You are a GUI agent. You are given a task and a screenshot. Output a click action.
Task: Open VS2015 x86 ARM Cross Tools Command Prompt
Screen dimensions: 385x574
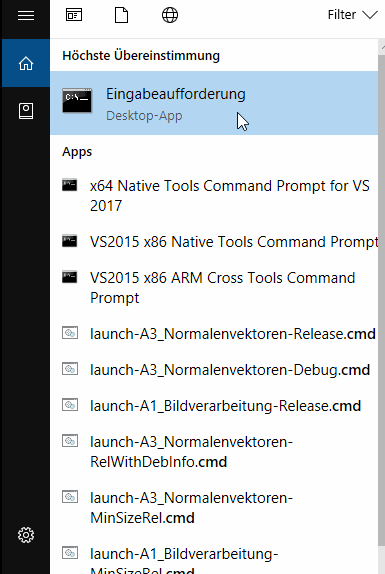(x=214, y=288)
